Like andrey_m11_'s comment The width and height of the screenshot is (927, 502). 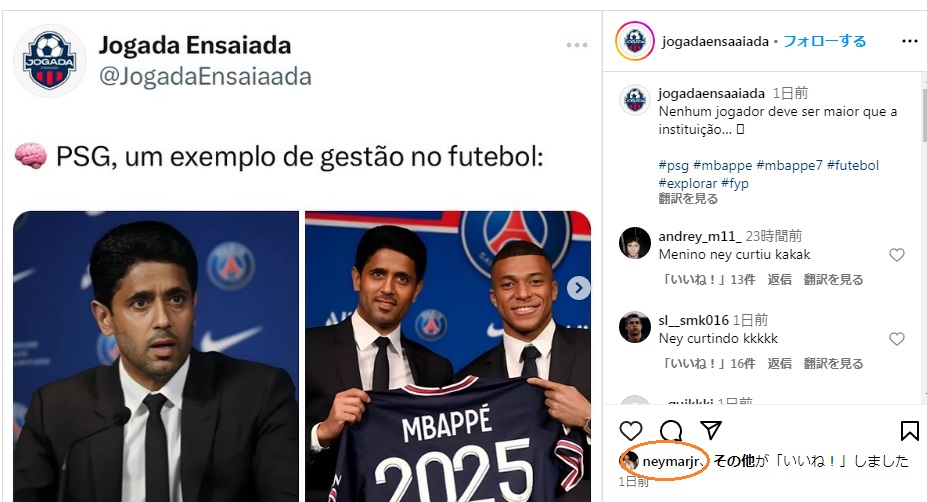click(x=897, y=255)
